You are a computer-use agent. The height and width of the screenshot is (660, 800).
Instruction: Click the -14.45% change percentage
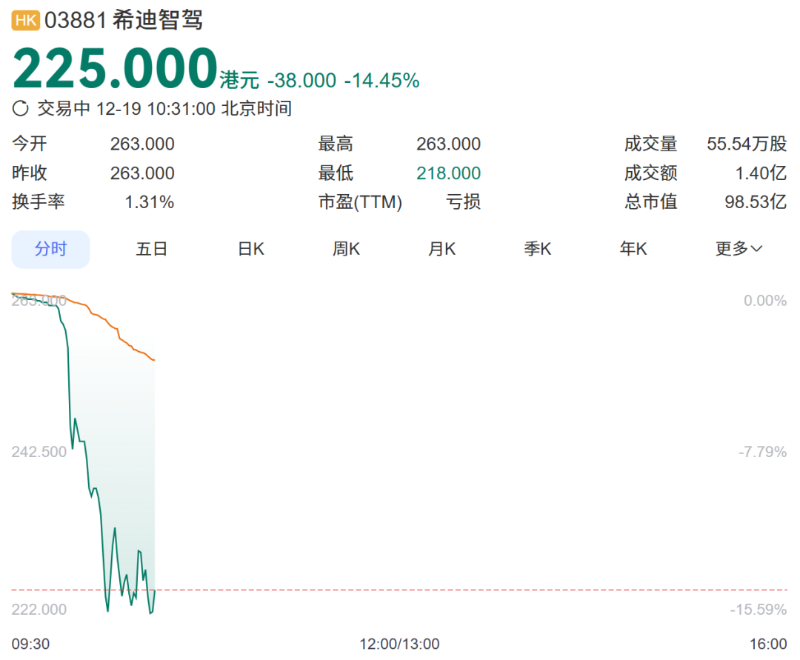click(382, 80)
